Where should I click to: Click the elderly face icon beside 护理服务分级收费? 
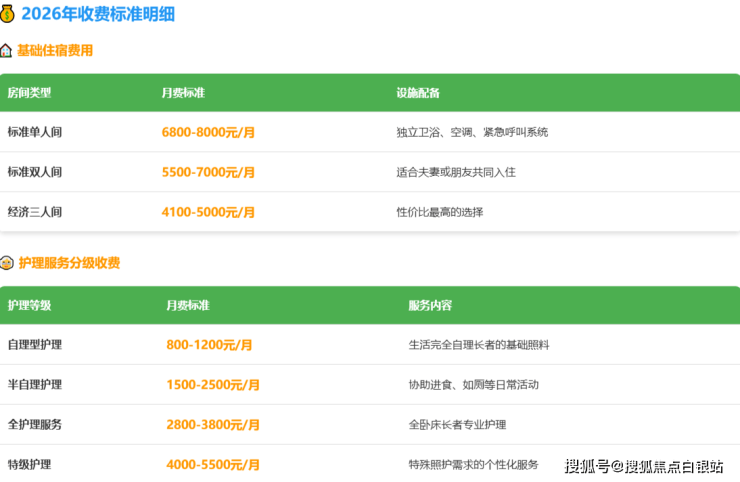pyautogui.click(x=6, y=264)
